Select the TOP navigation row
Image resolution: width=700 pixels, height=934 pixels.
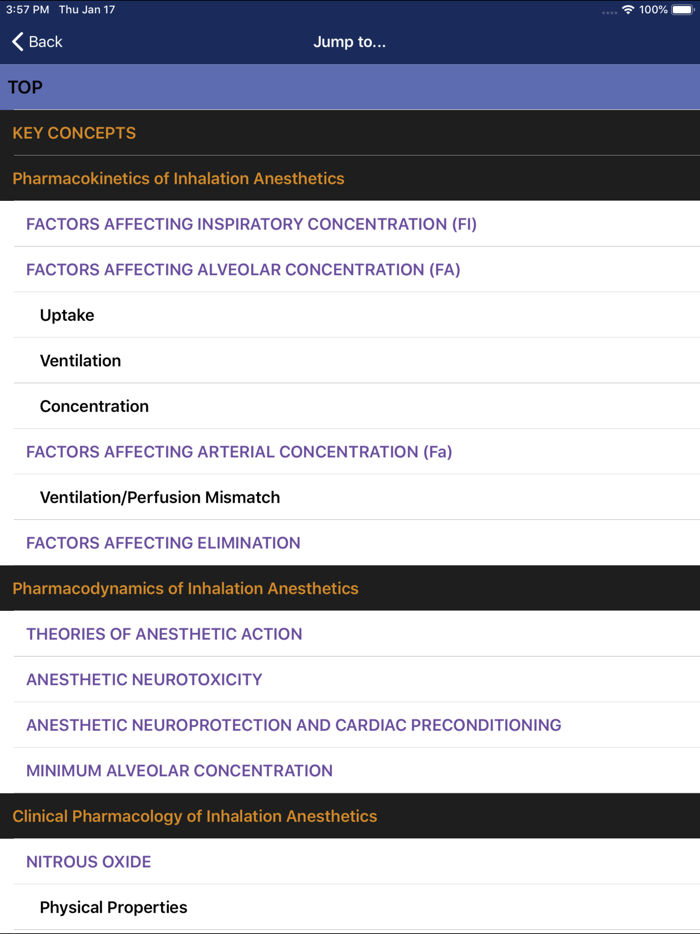point(350,87)
